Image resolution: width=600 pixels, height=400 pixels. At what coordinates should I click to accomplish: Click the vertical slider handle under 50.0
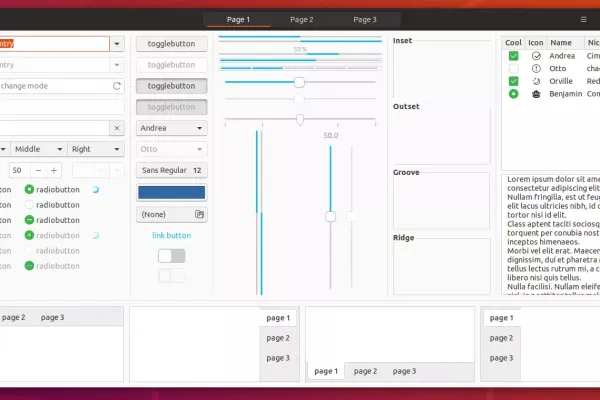click(x=331, y=217)
